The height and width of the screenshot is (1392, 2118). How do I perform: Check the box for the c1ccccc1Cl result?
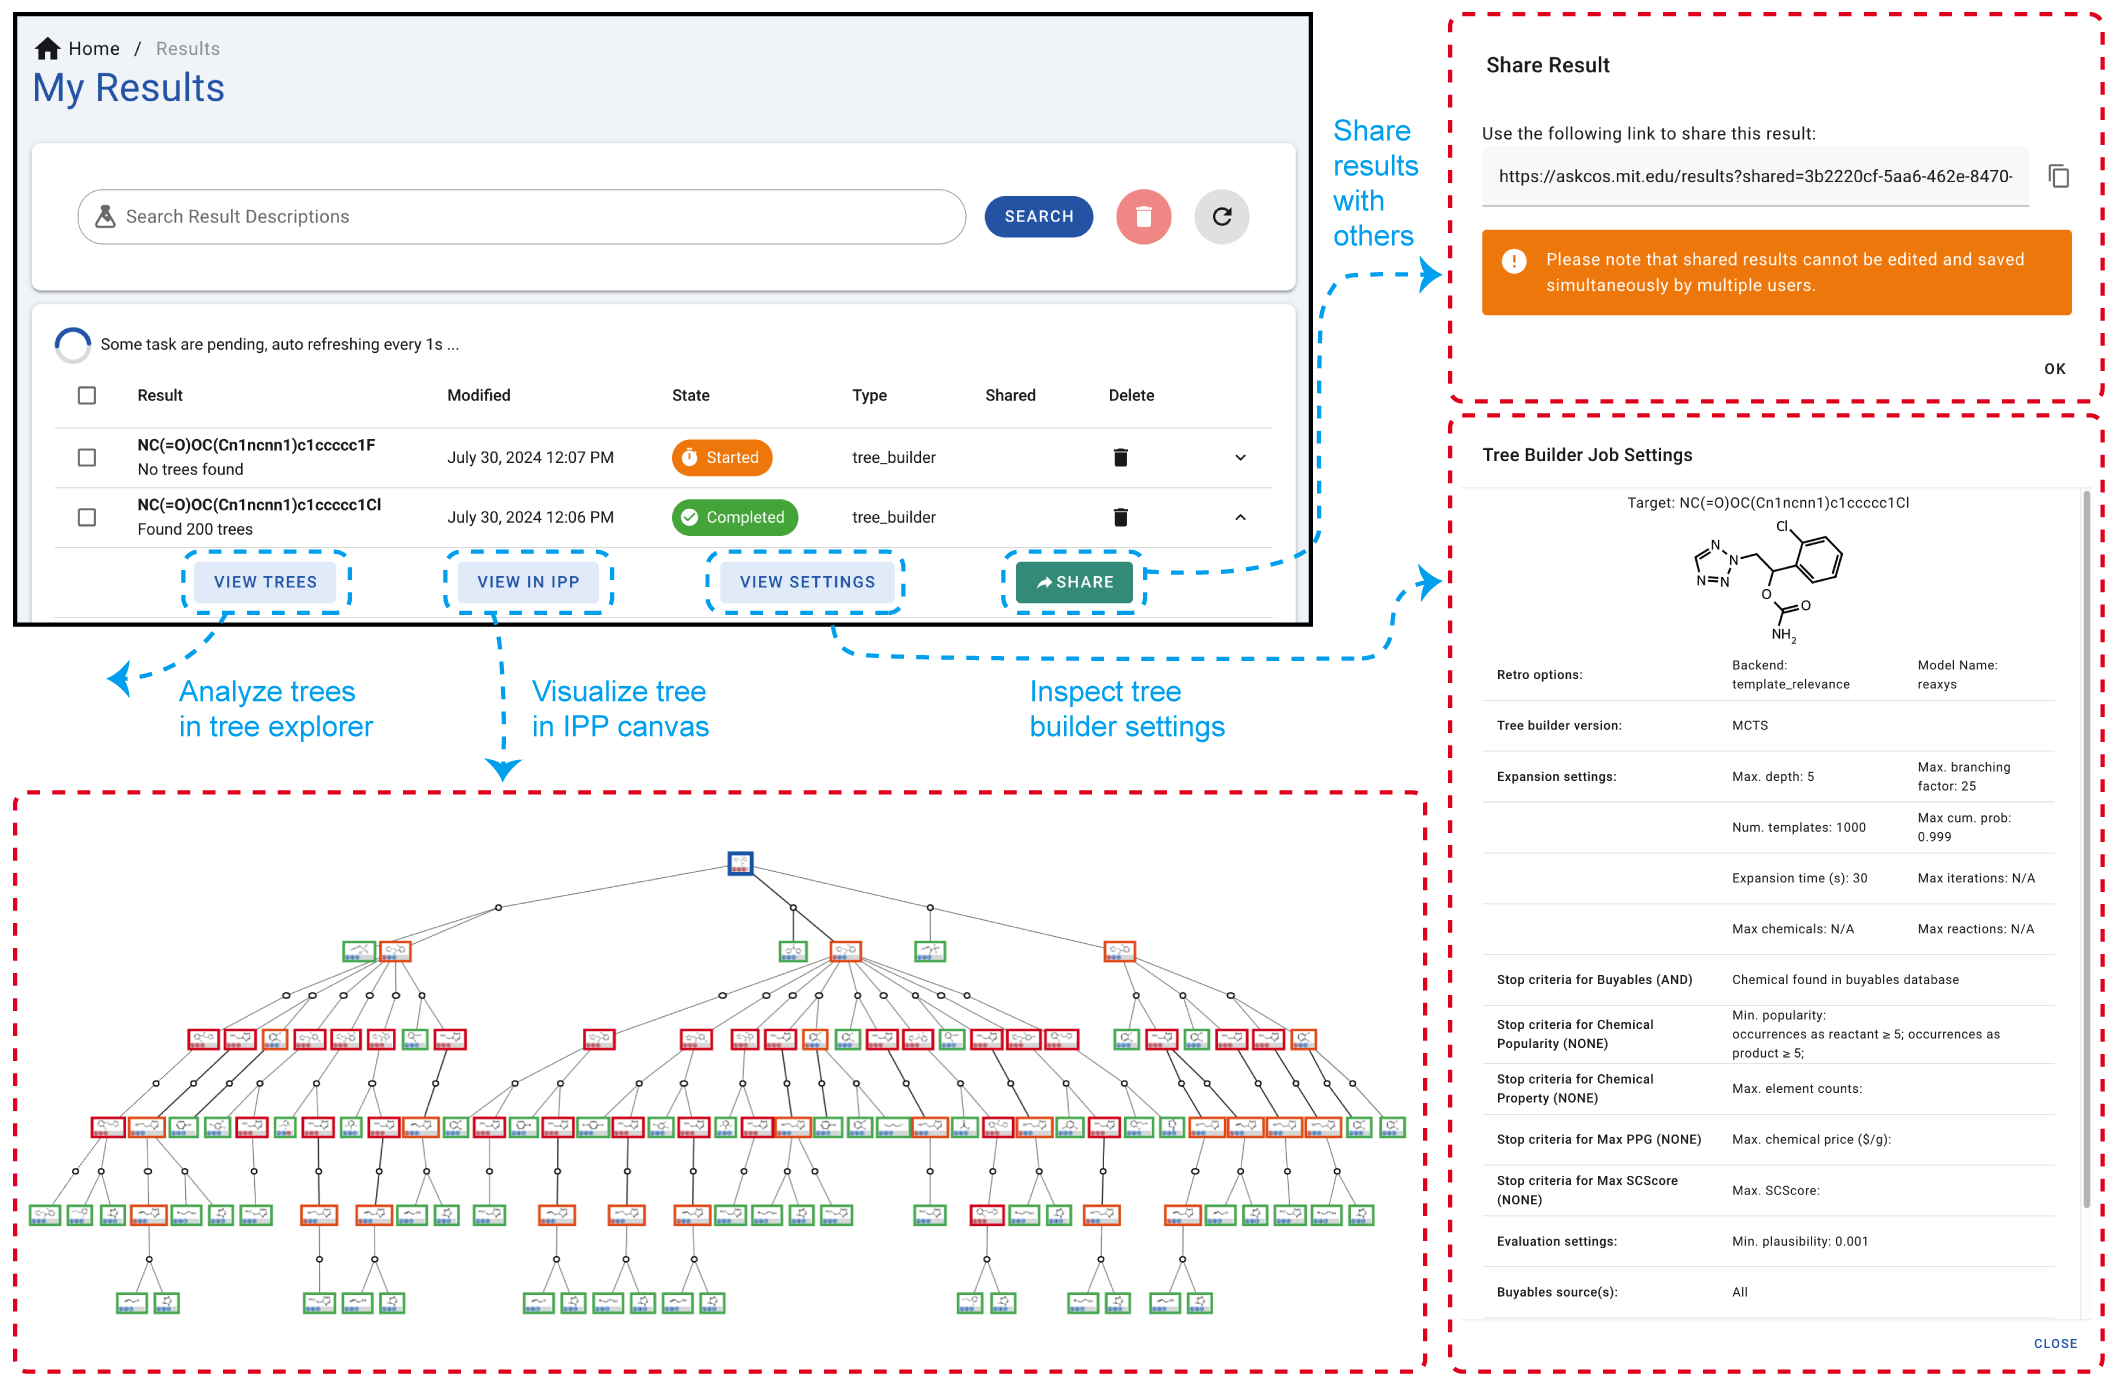(87, 518)
